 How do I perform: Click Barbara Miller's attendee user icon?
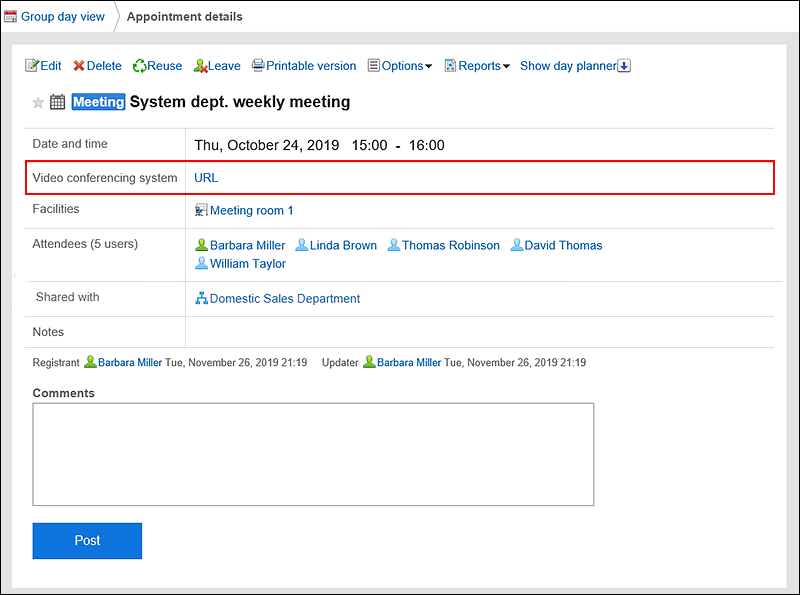click(202, 245)
